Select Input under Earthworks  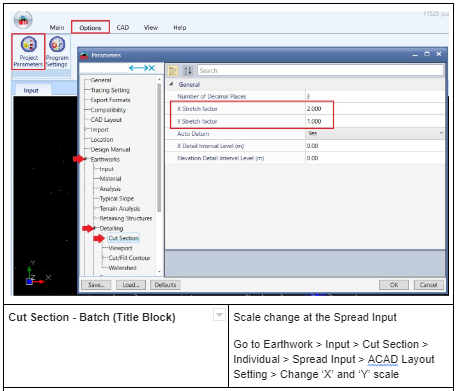coord(106,169)
